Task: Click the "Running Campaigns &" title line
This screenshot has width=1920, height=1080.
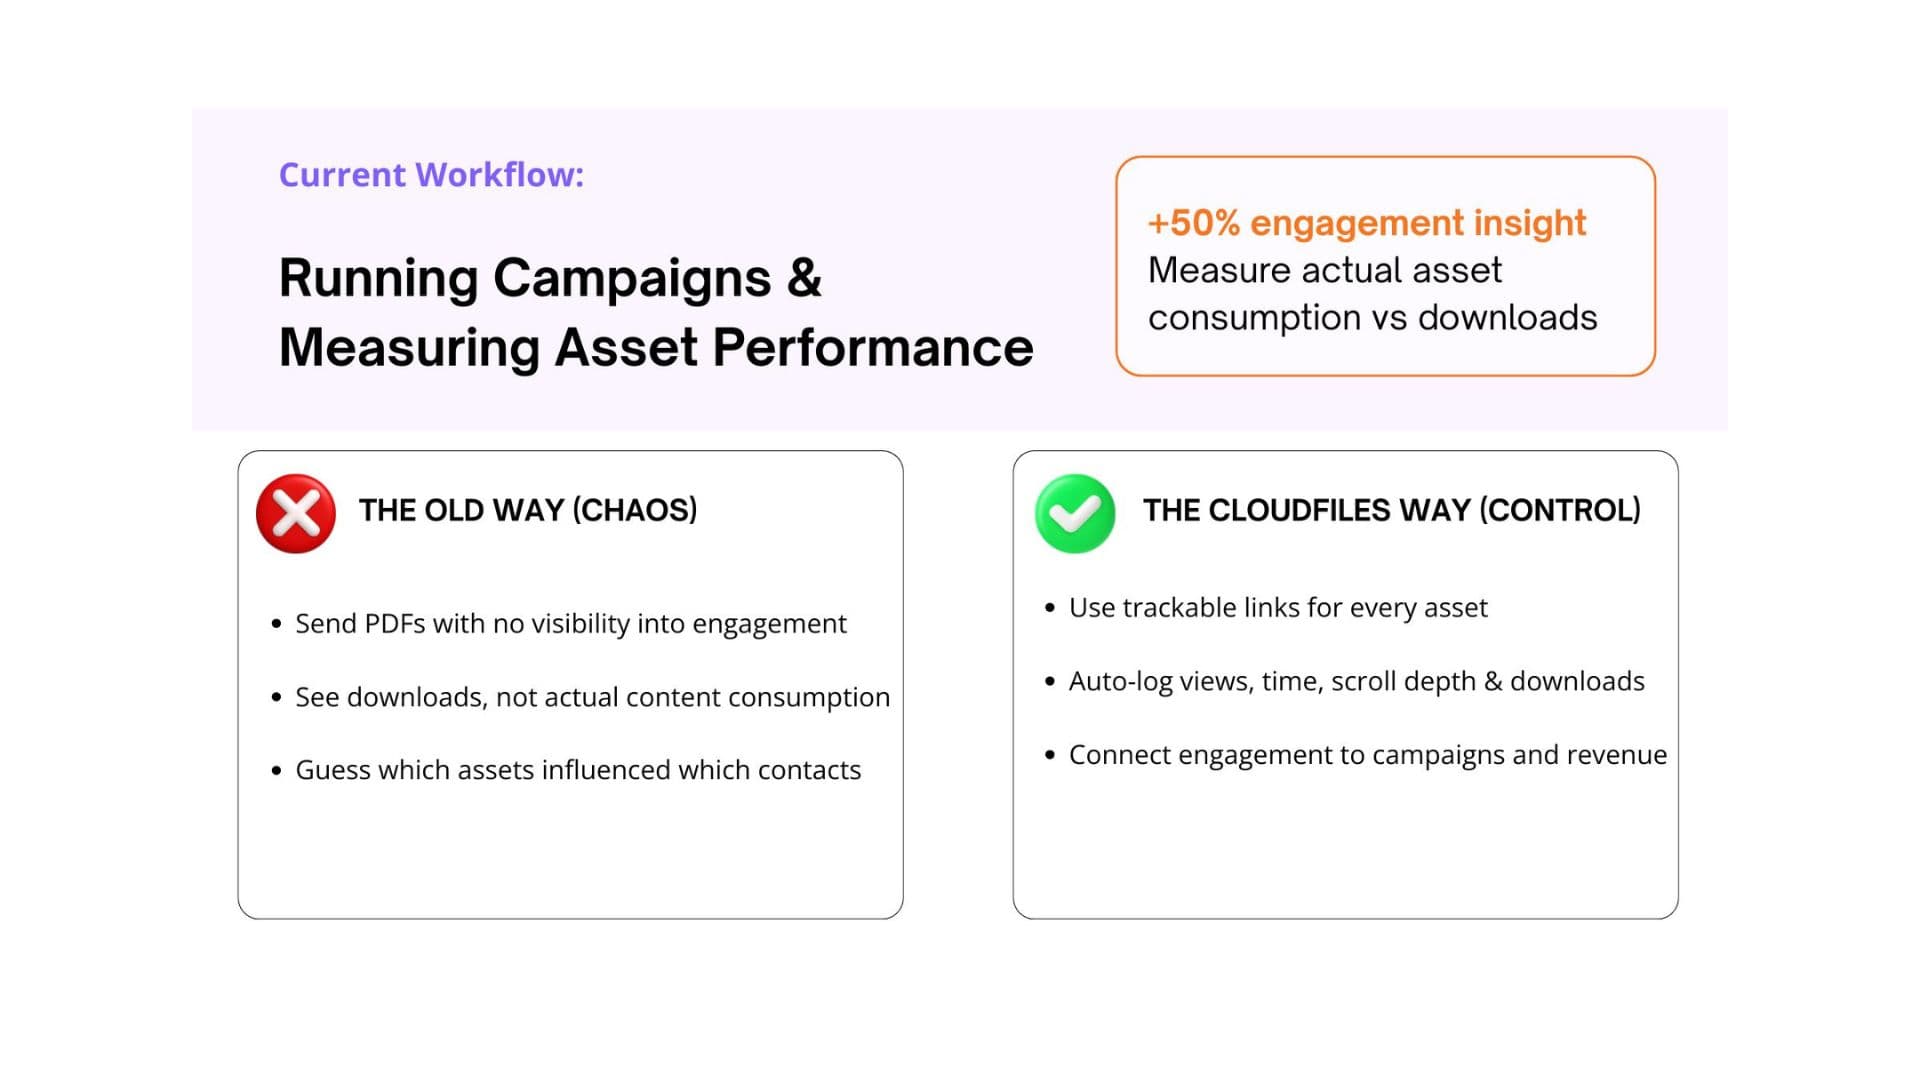Action: [550, 278]
